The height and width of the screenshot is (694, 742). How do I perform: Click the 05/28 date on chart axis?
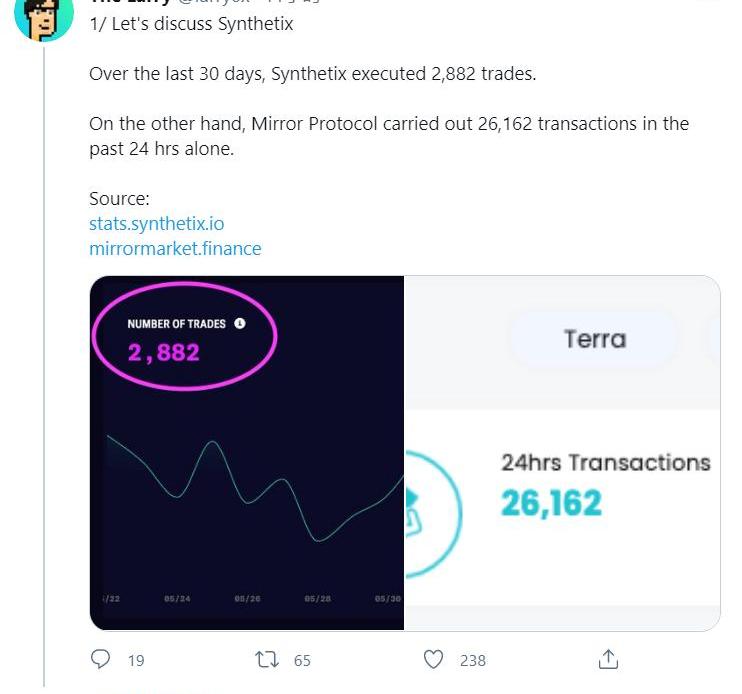[x=317, y=599]
